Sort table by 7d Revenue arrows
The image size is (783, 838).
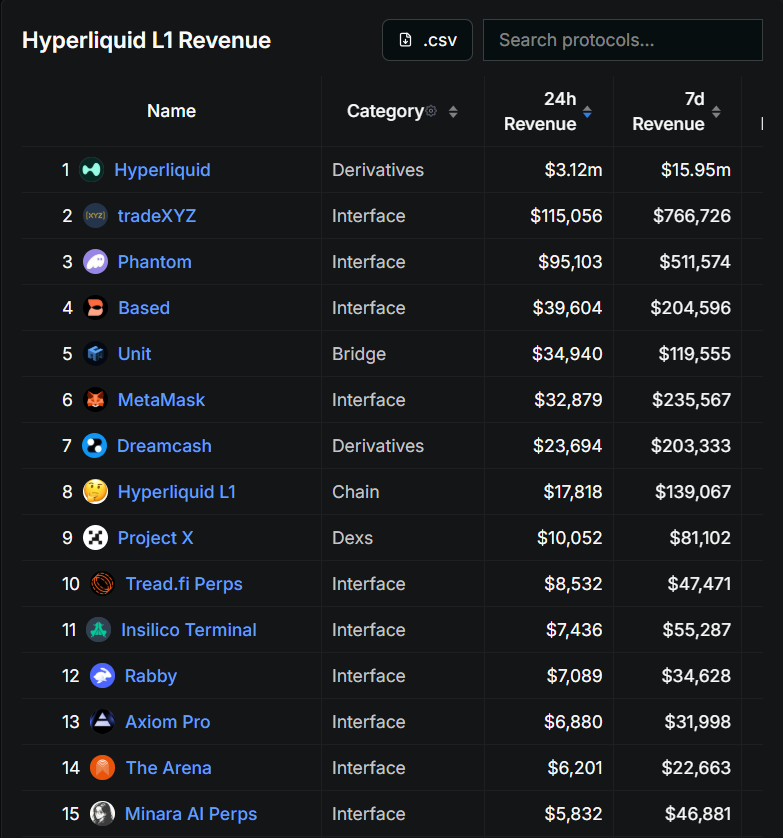point(716,112)
